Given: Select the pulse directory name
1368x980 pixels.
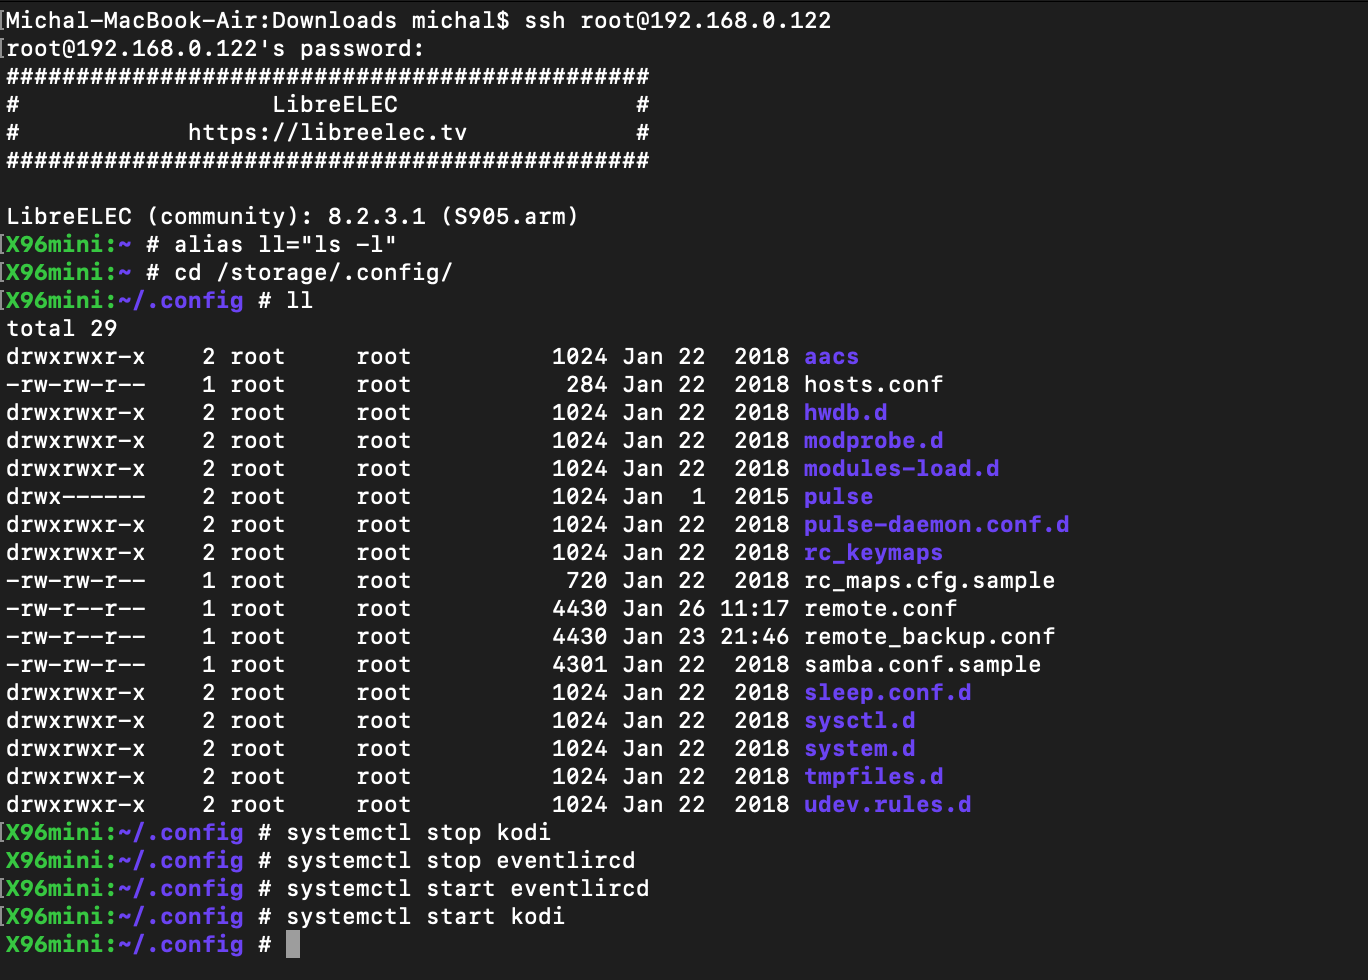Looking at the screenshot, I should (838, 497).
